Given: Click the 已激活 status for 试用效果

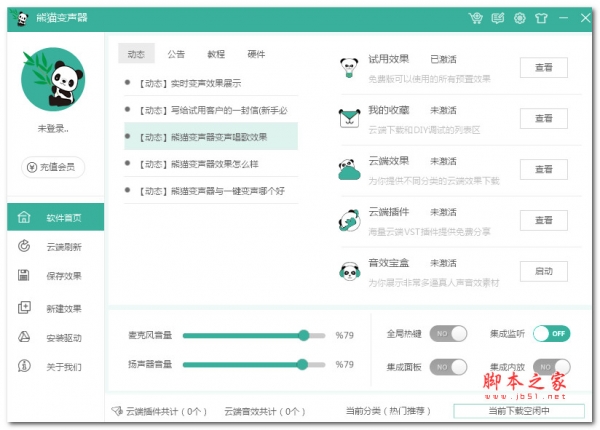Looking at the screenshot, I should [443, 59].
